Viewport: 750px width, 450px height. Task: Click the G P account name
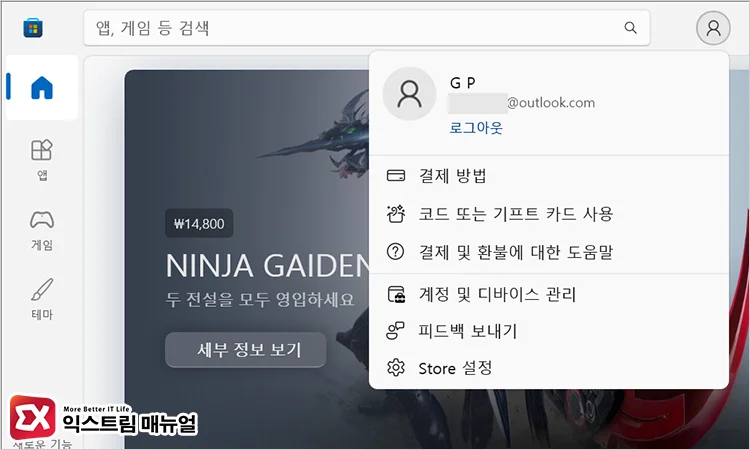tap(463, 83)
